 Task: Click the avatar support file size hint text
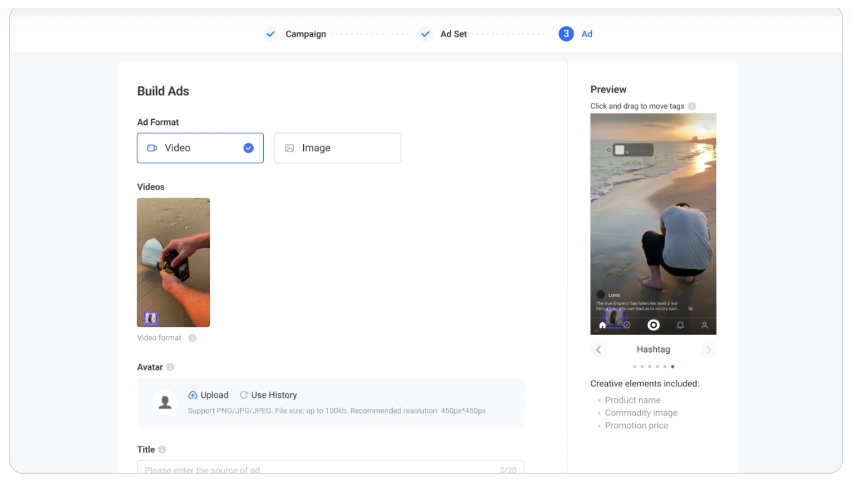pos(337,411)
